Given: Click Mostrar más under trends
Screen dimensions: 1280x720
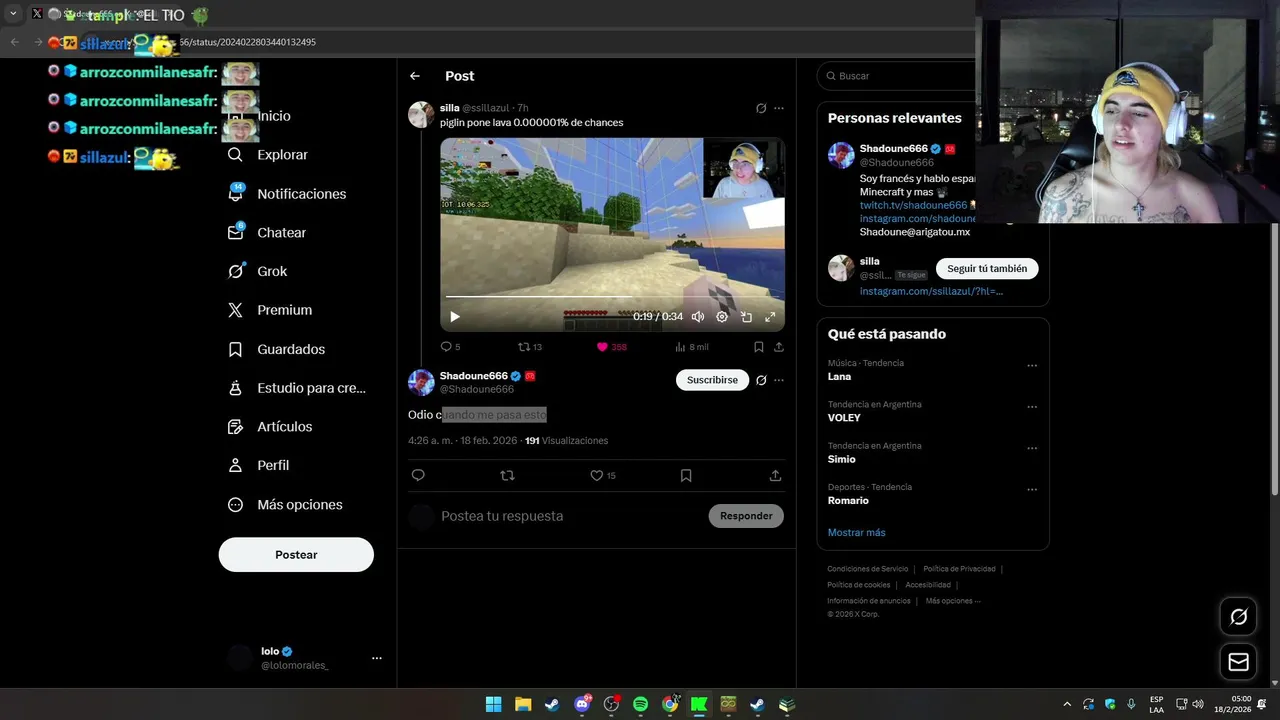Looking at the screenshot, I should point(856,533).
